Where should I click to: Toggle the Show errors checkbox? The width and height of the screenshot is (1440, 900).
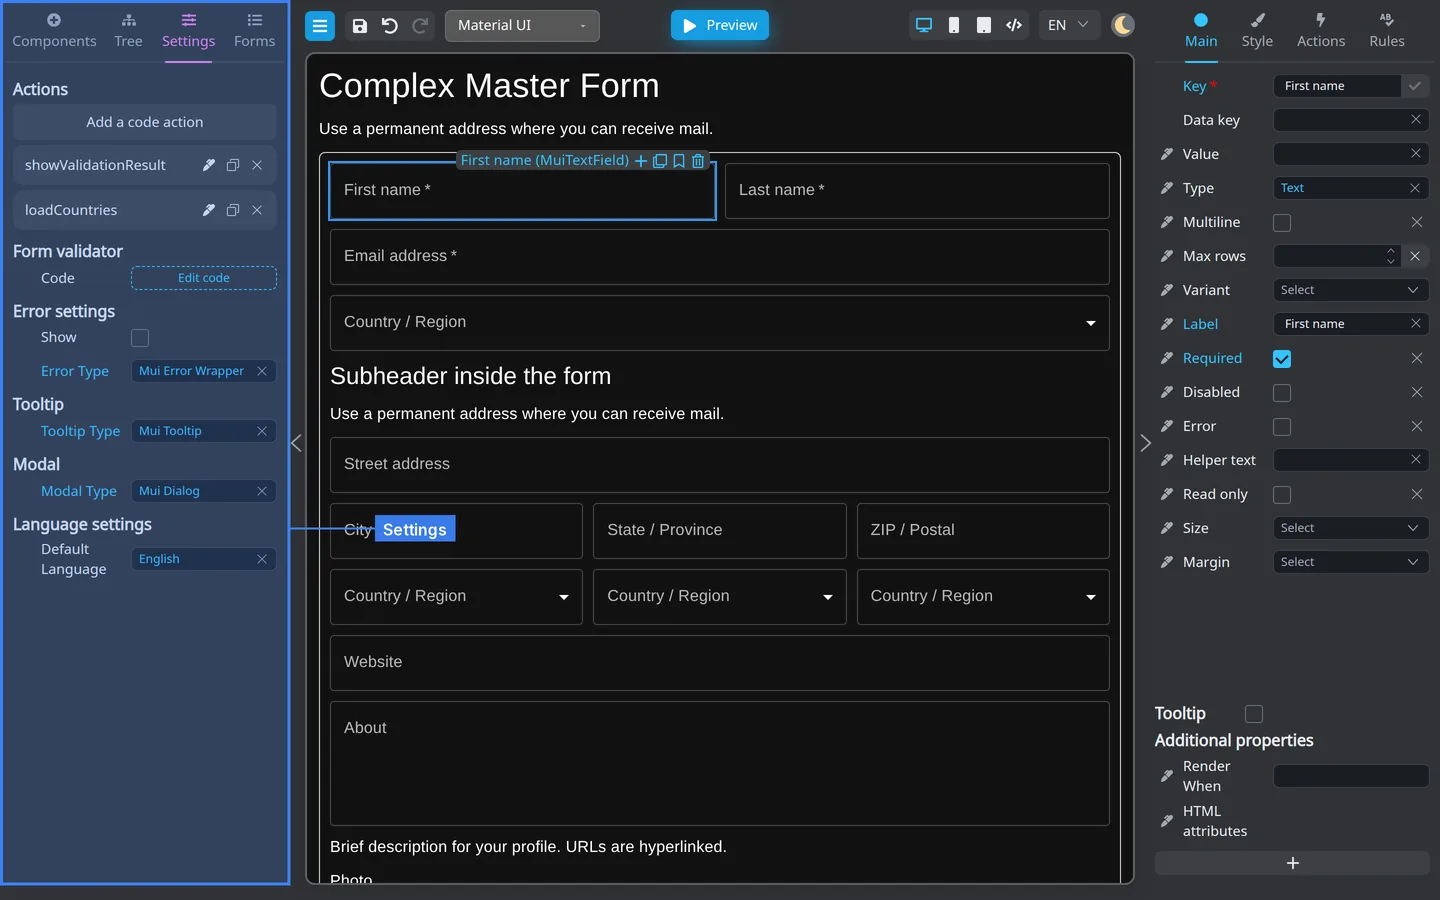[x=140, y=338]
